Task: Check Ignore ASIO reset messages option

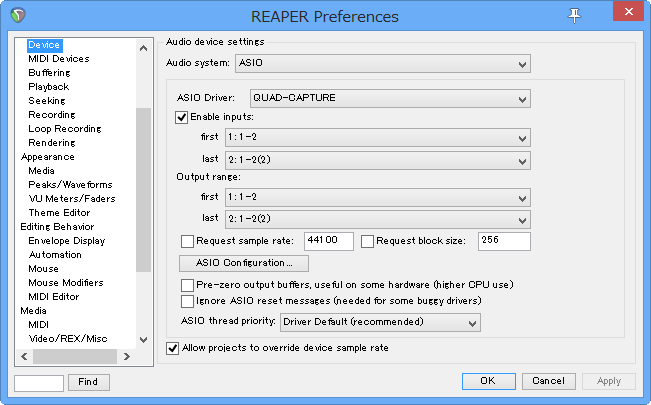Action: pos(187,301)
